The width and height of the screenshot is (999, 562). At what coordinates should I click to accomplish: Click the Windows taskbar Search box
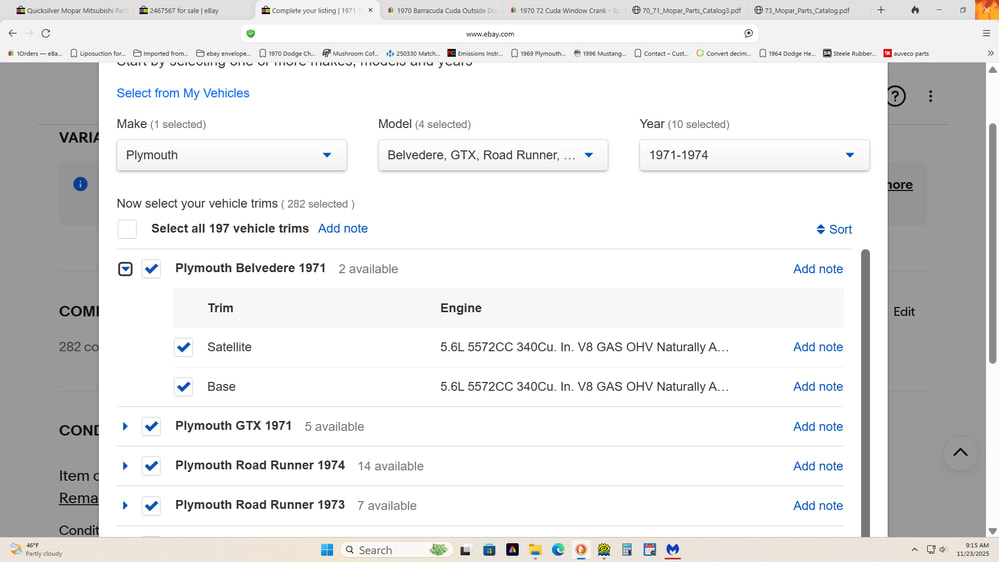point(396,550)
